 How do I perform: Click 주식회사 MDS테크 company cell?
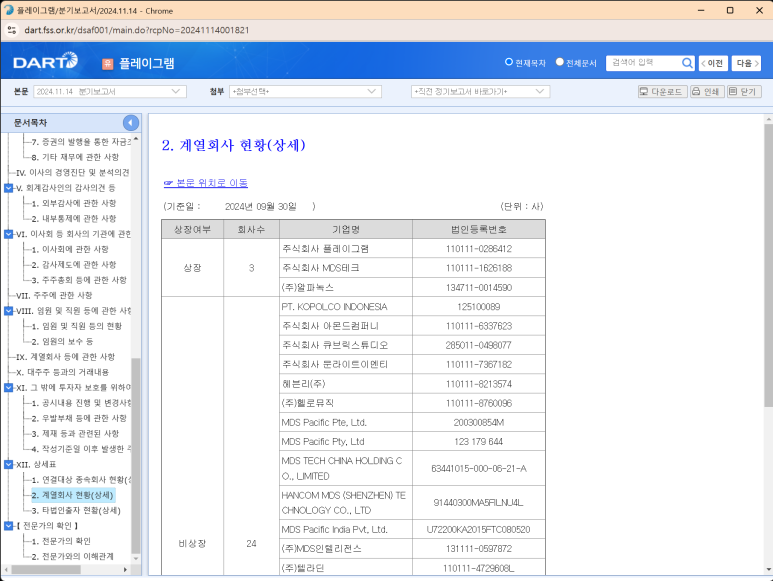point(346,268)
